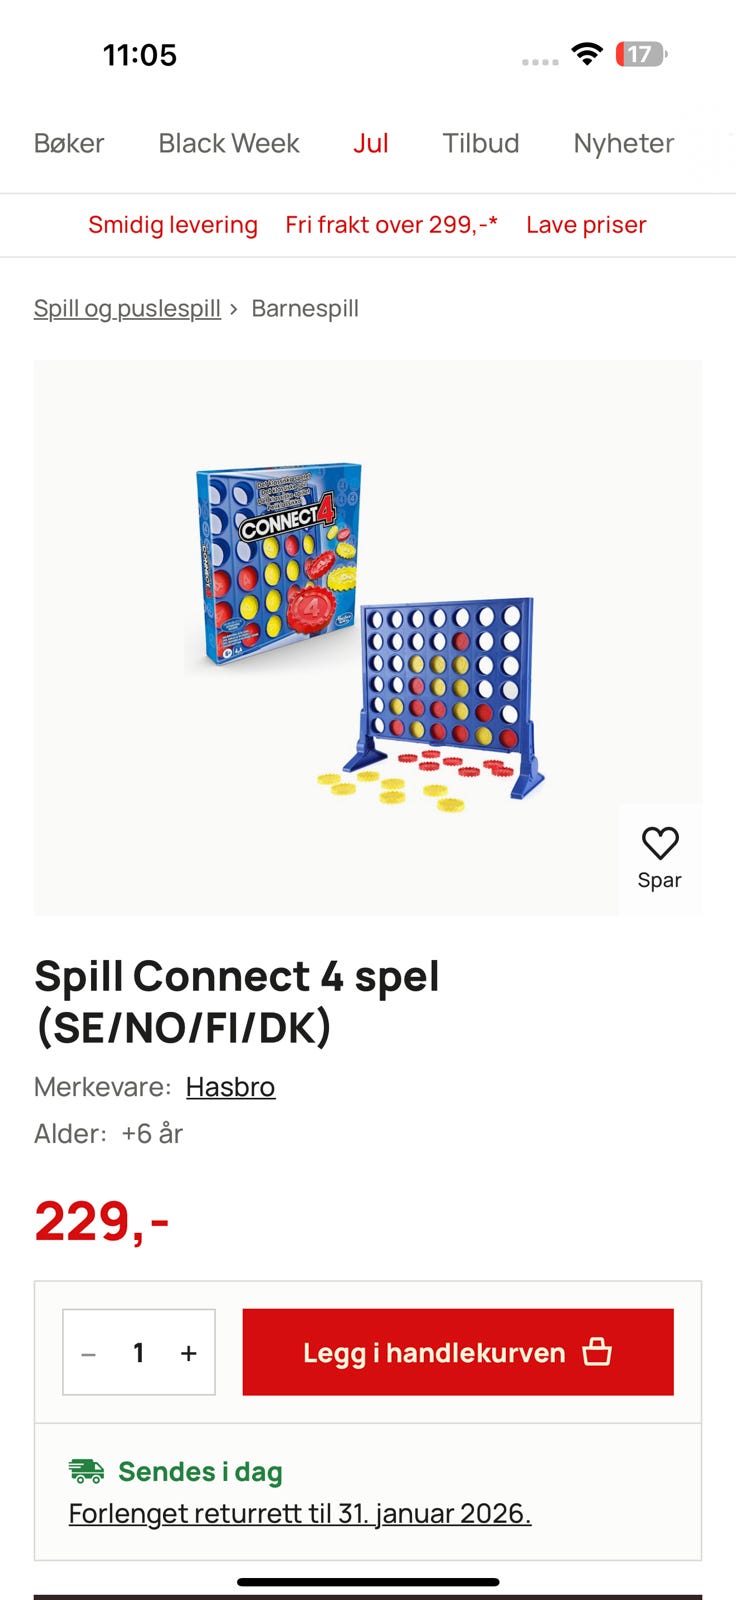
Task: Open the Connect 4 product image
Action: click(368, 637)
